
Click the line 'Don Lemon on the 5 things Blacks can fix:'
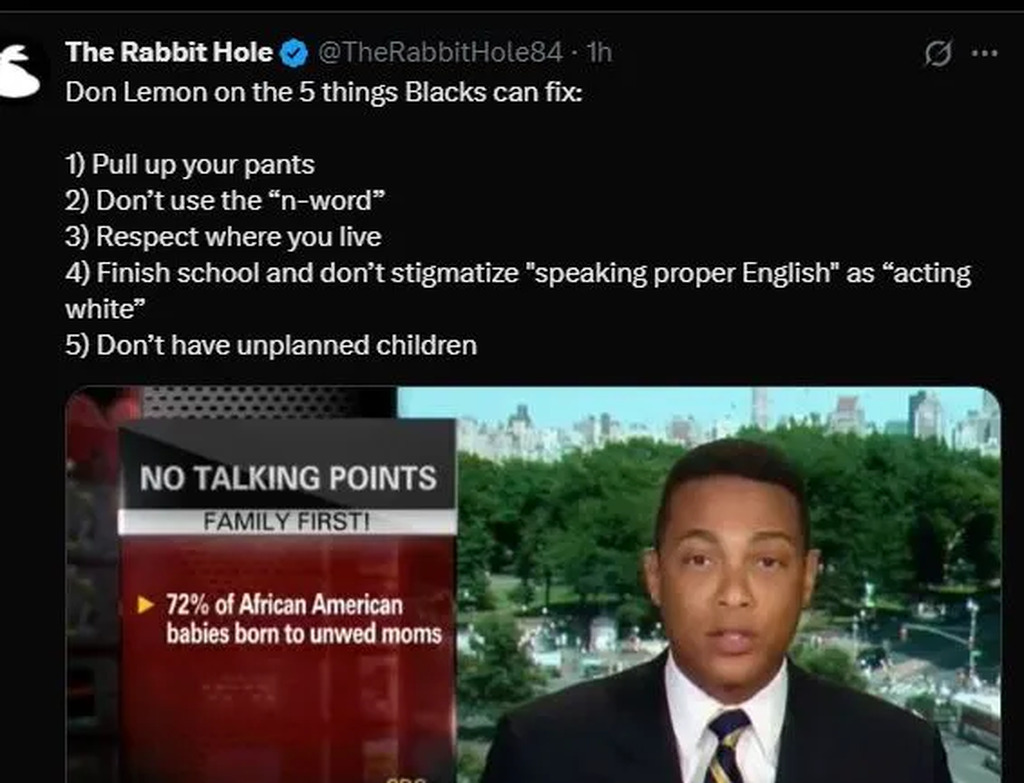[322, 92]
